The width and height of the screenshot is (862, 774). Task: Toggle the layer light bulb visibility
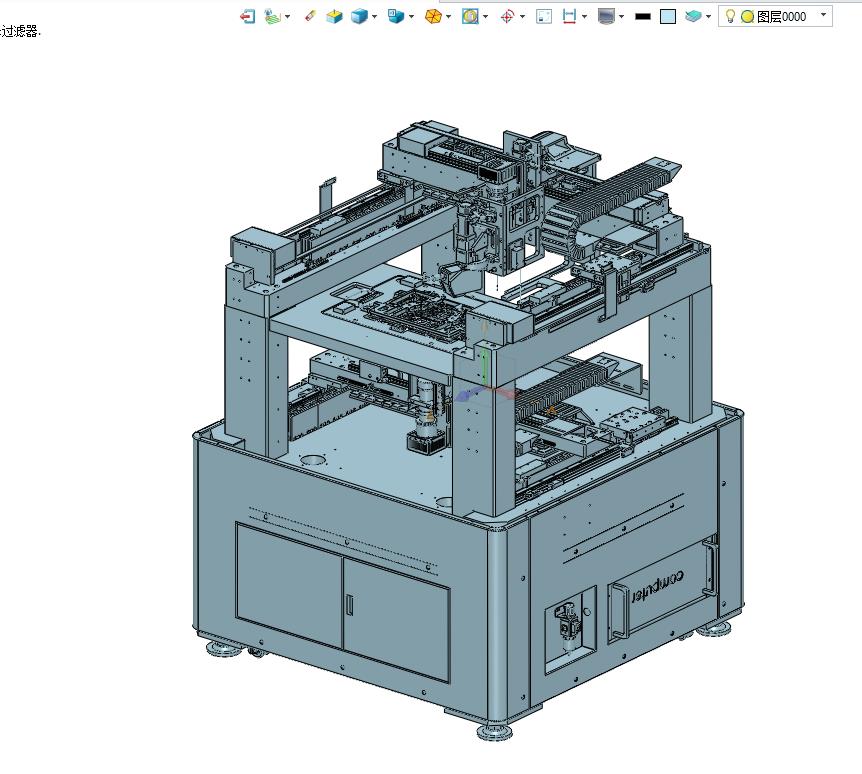click(730, 16)
